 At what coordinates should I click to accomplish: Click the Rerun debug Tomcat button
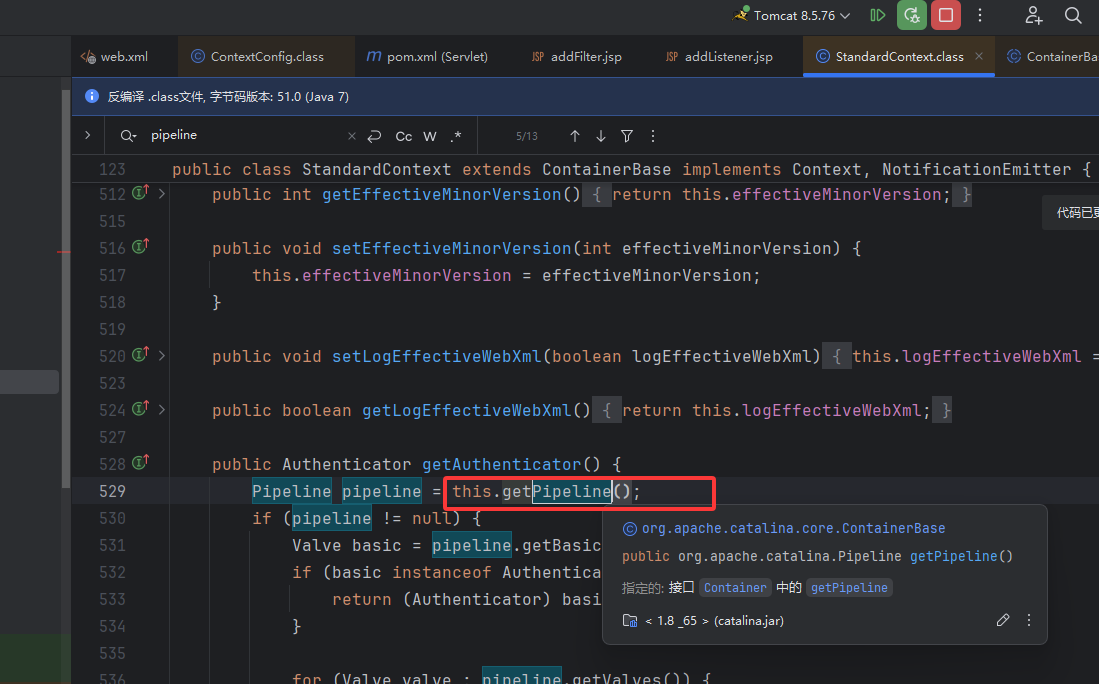pos(911,15)
